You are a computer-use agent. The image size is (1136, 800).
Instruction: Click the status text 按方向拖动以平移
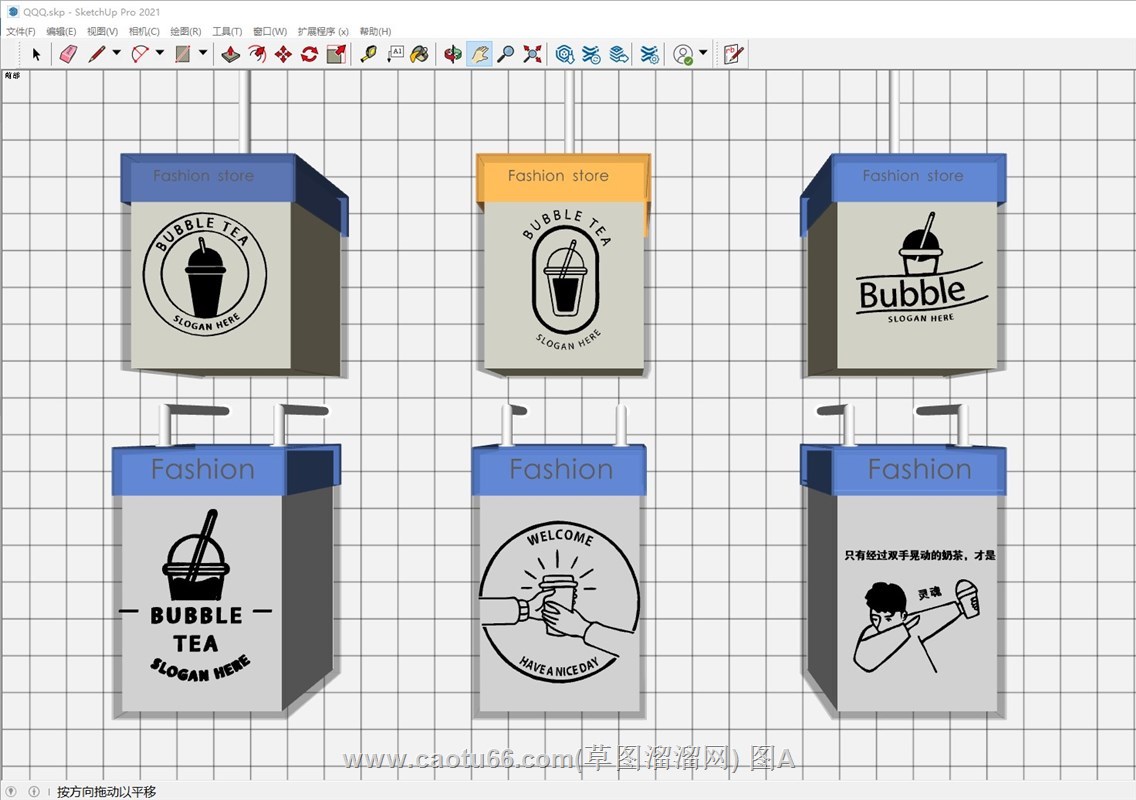(106, 791)
